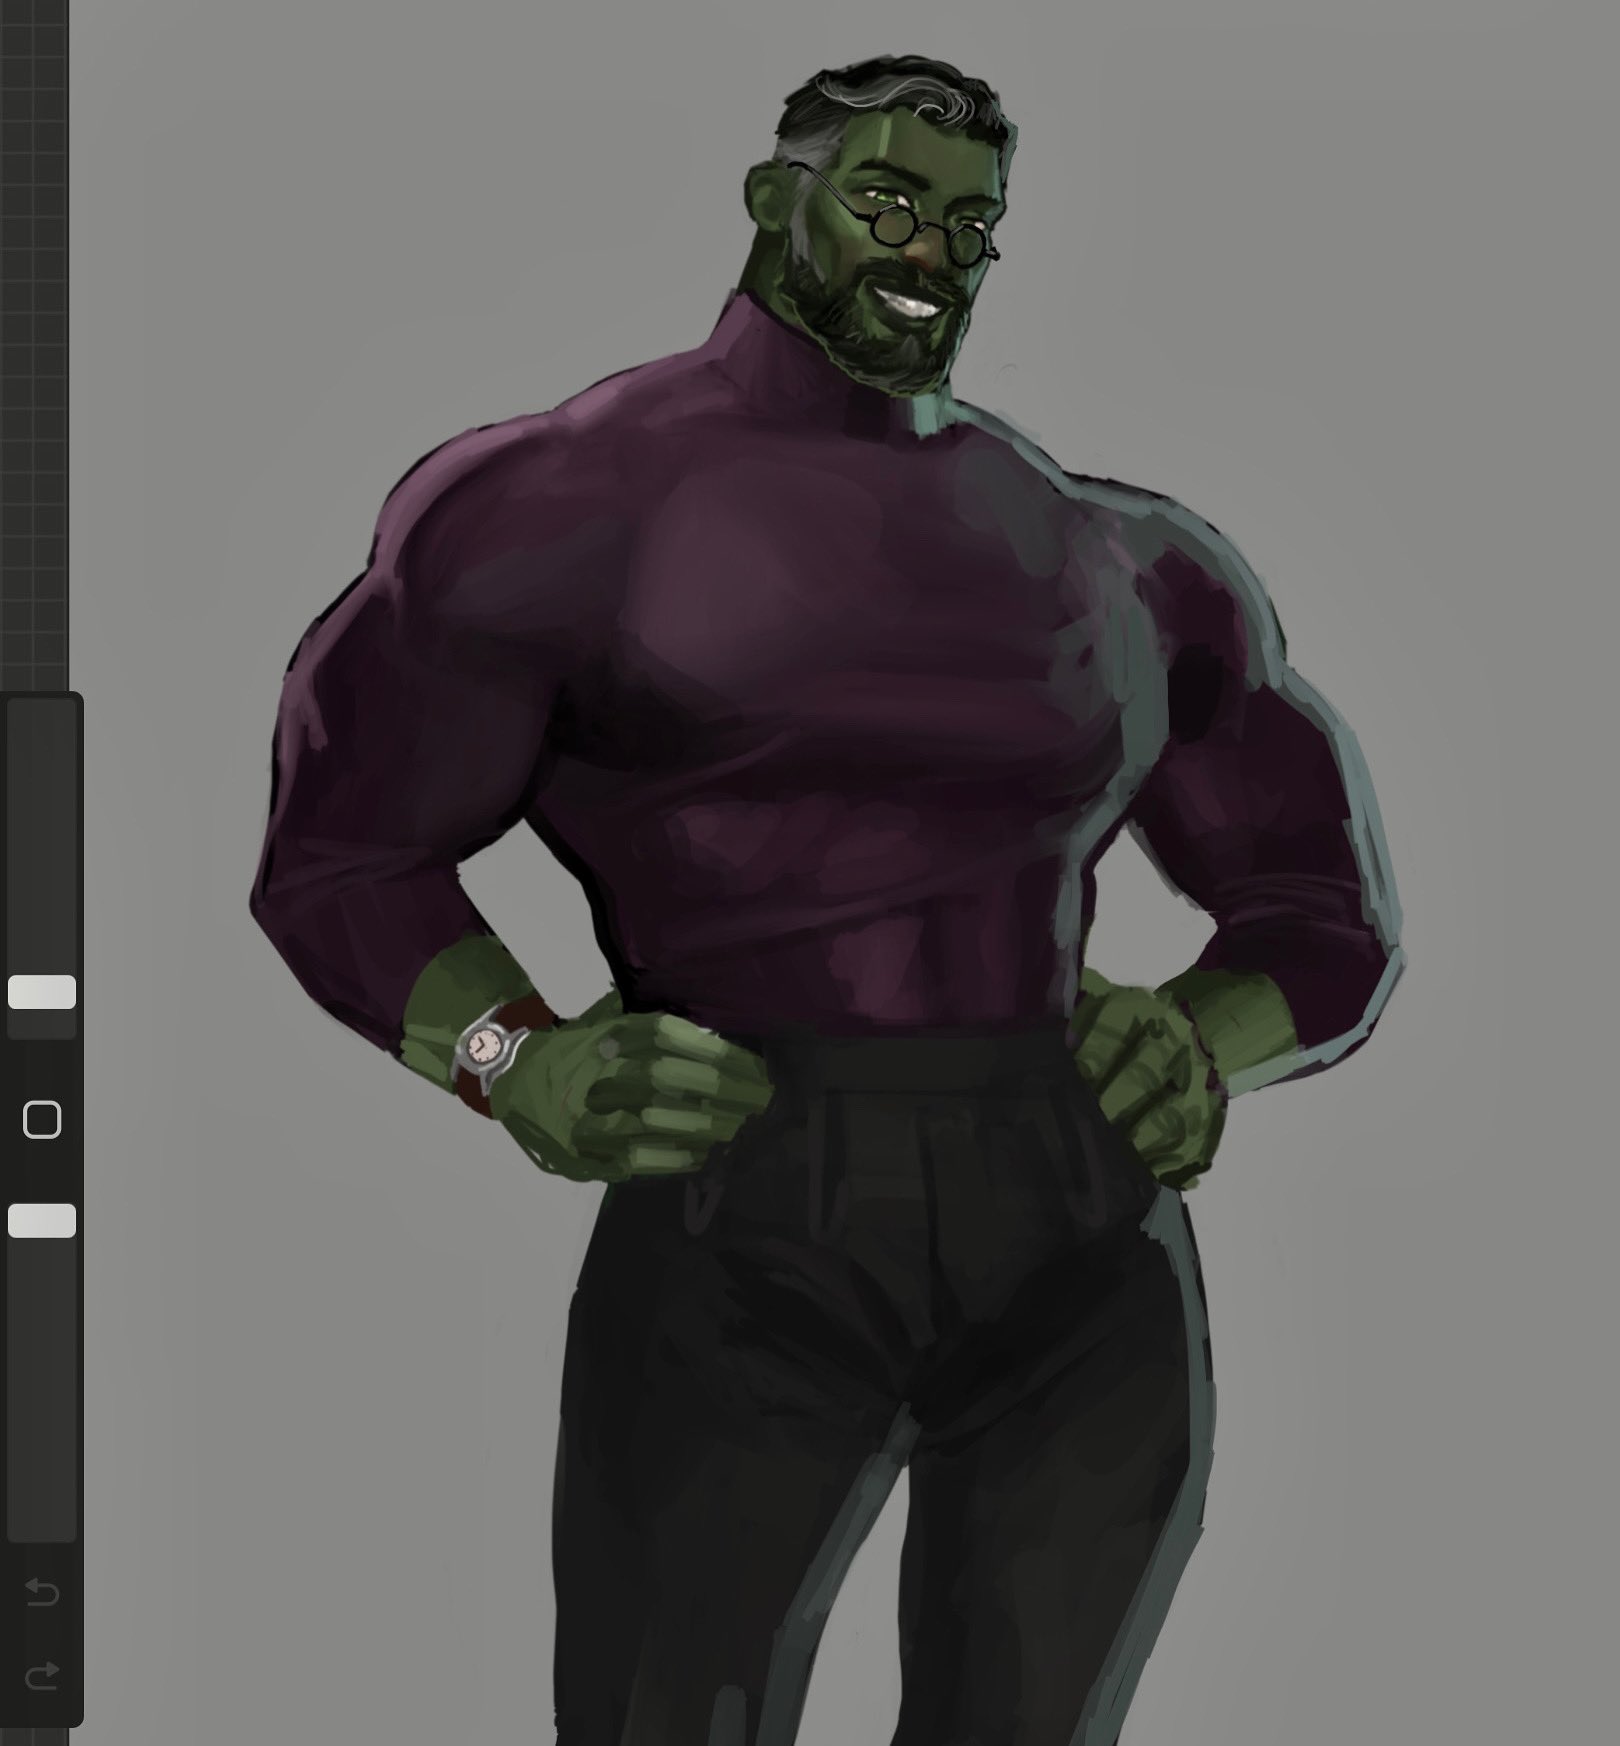Tap the redo arrow icon
This screenshot has height=1746, width=1620.
pyautogui.click(x=42, y=1675)
